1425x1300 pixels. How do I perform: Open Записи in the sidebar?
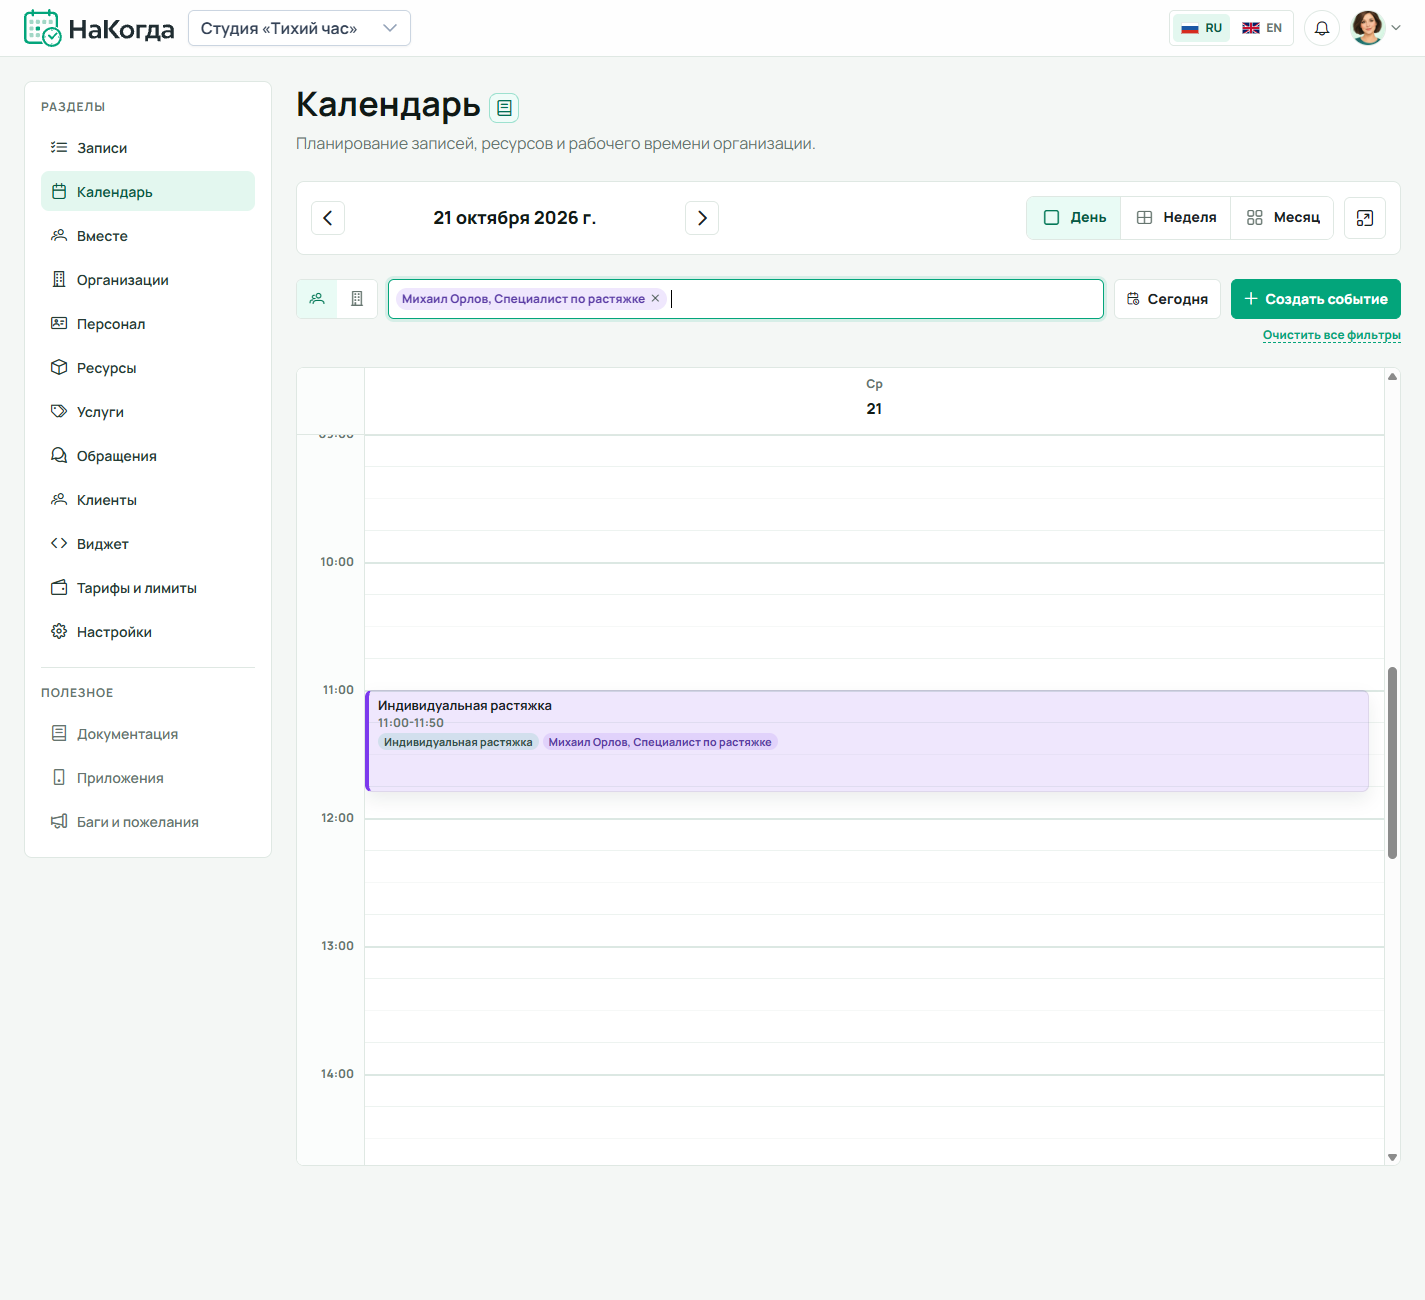tap(148, 147)
